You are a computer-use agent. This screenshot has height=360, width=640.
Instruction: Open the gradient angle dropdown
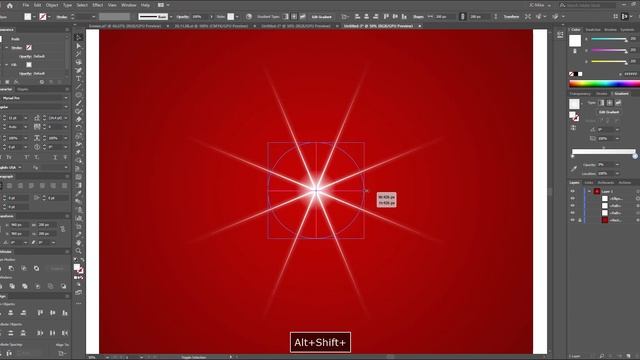(617, 129)
